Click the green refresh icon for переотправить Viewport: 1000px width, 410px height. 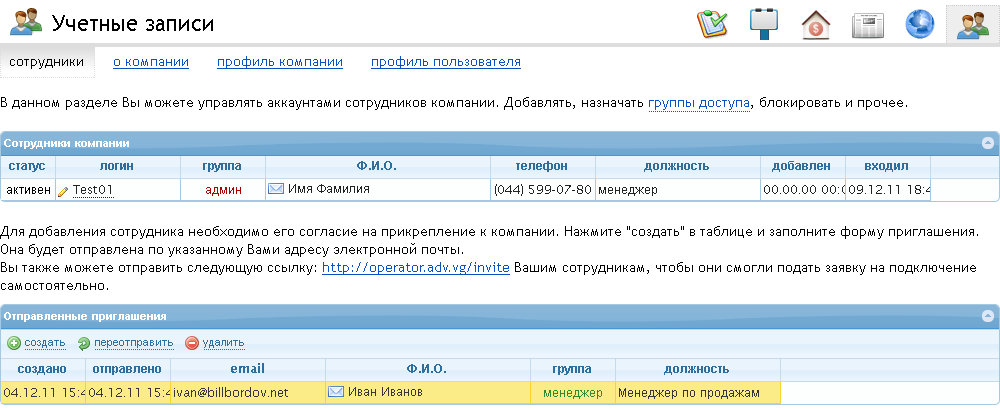84,344
